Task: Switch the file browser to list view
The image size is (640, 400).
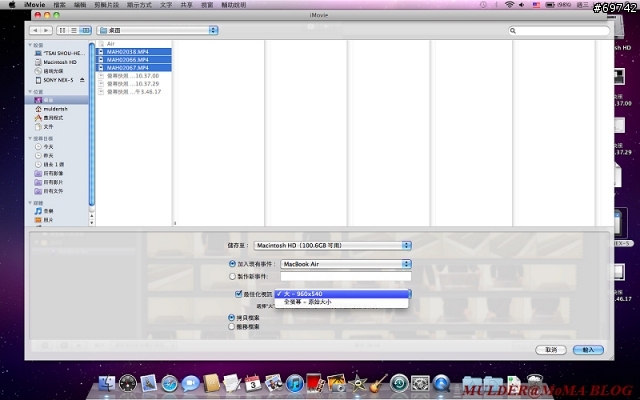Action: click(x=74, y=30)
